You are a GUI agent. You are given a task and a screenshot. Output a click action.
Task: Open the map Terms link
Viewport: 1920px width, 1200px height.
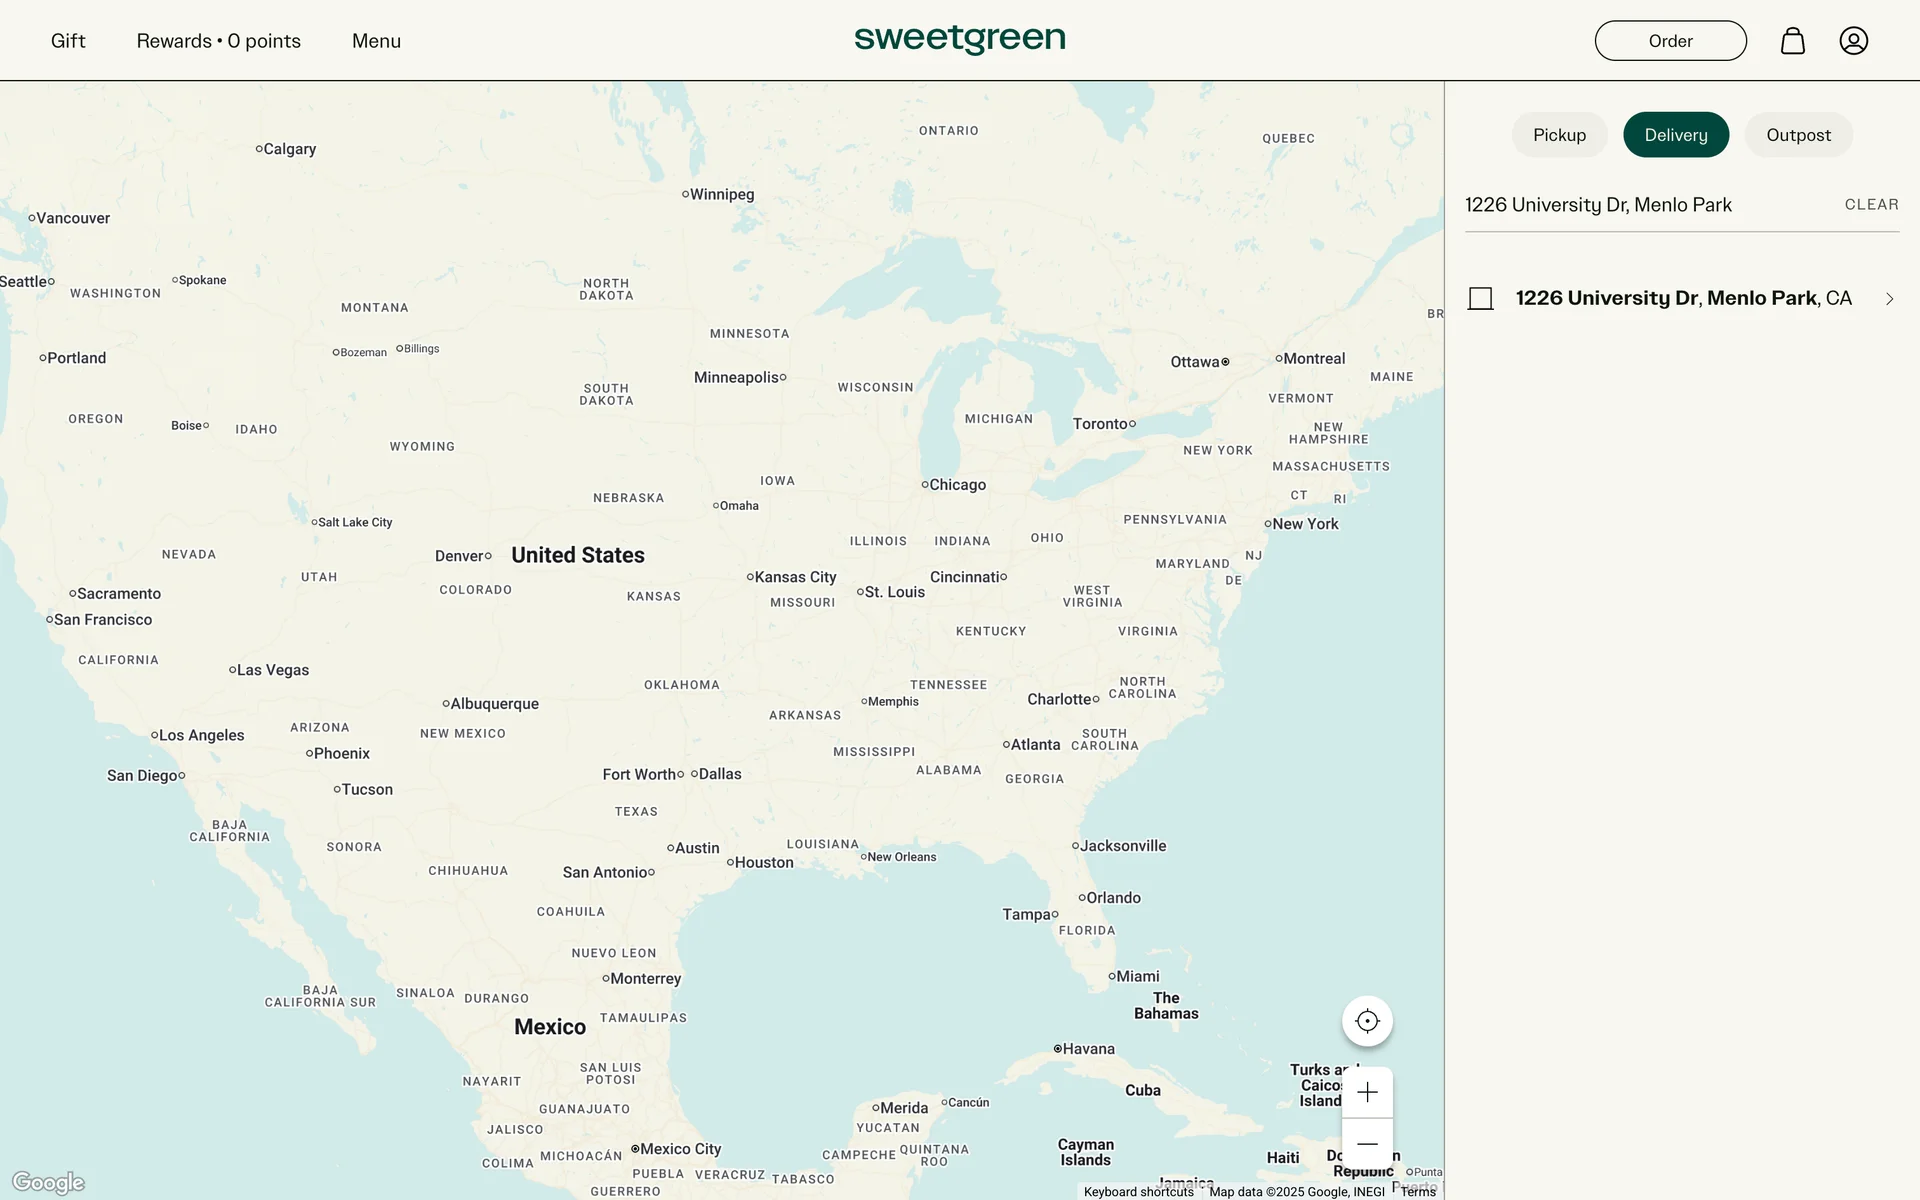click(x=1417, y=1191)
